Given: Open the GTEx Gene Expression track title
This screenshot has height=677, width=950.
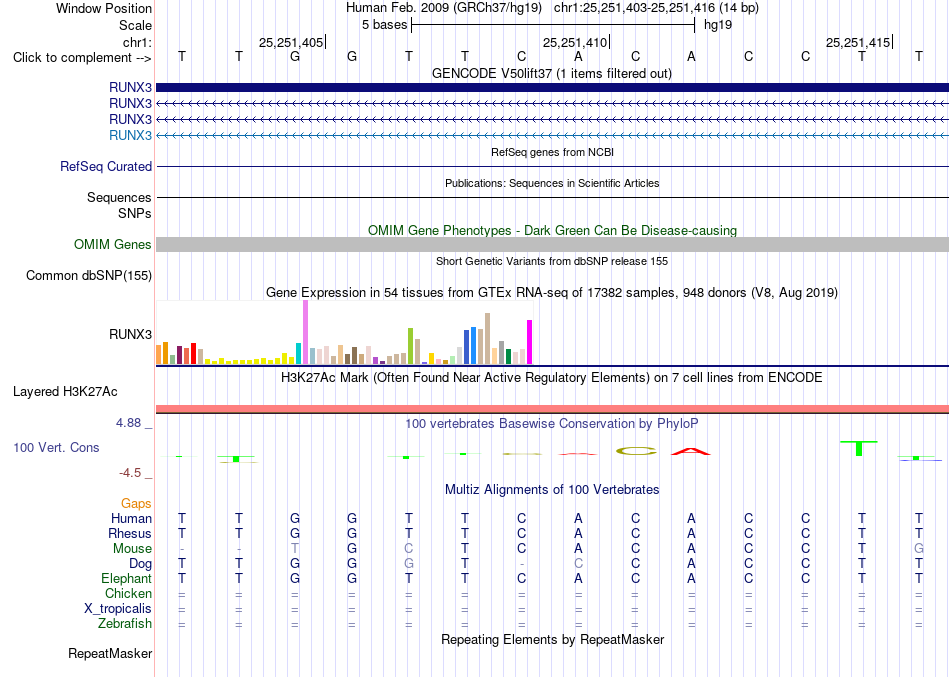Looking at the screenshot, I should click(552, 293).
